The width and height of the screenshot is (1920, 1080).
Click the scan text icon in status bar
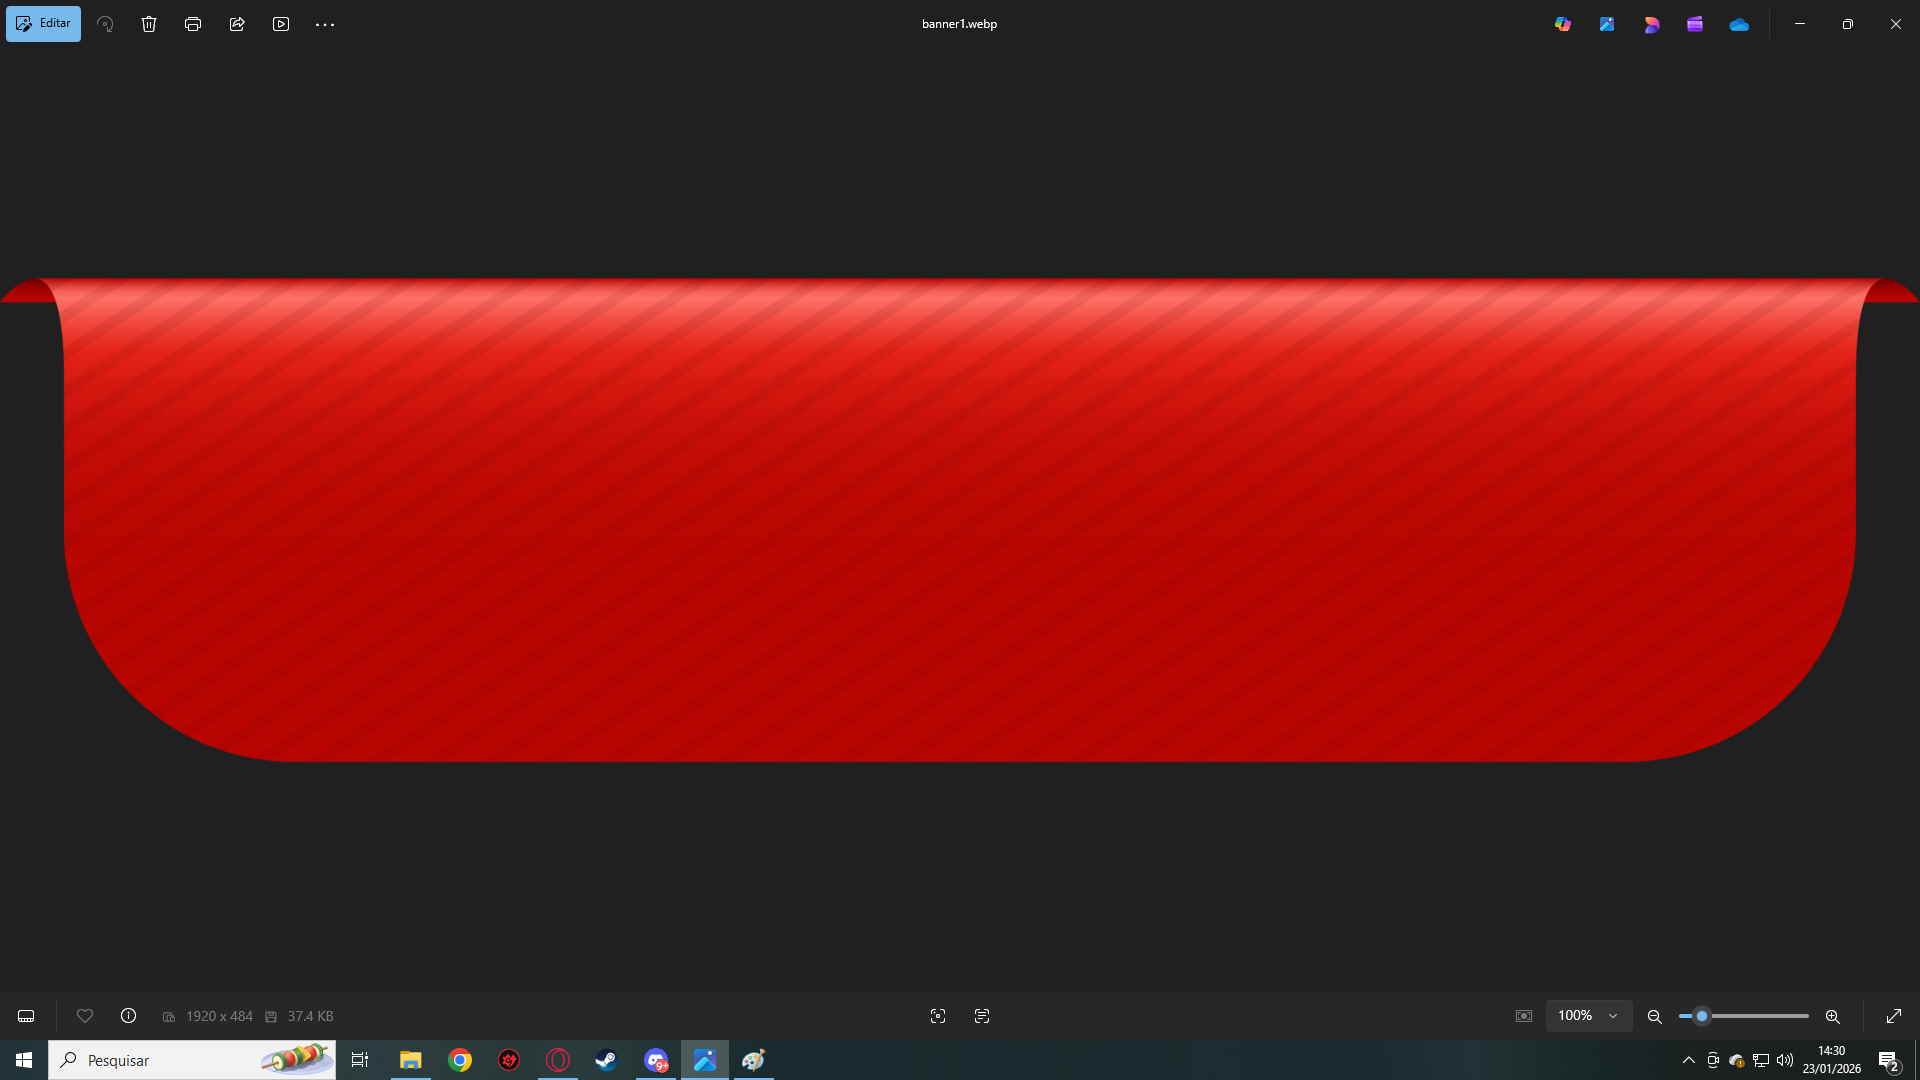tap(982, 1016)
